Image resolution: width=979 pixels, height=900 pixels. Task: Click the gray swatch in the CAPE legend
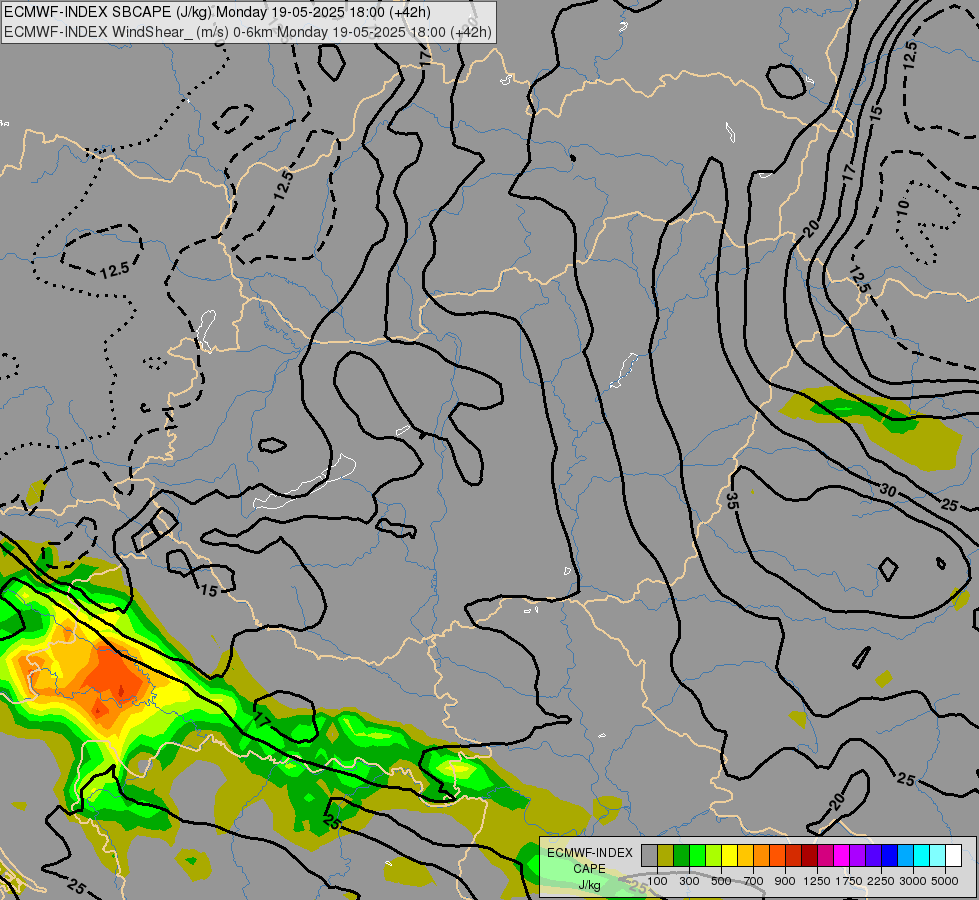click(649, 856)
